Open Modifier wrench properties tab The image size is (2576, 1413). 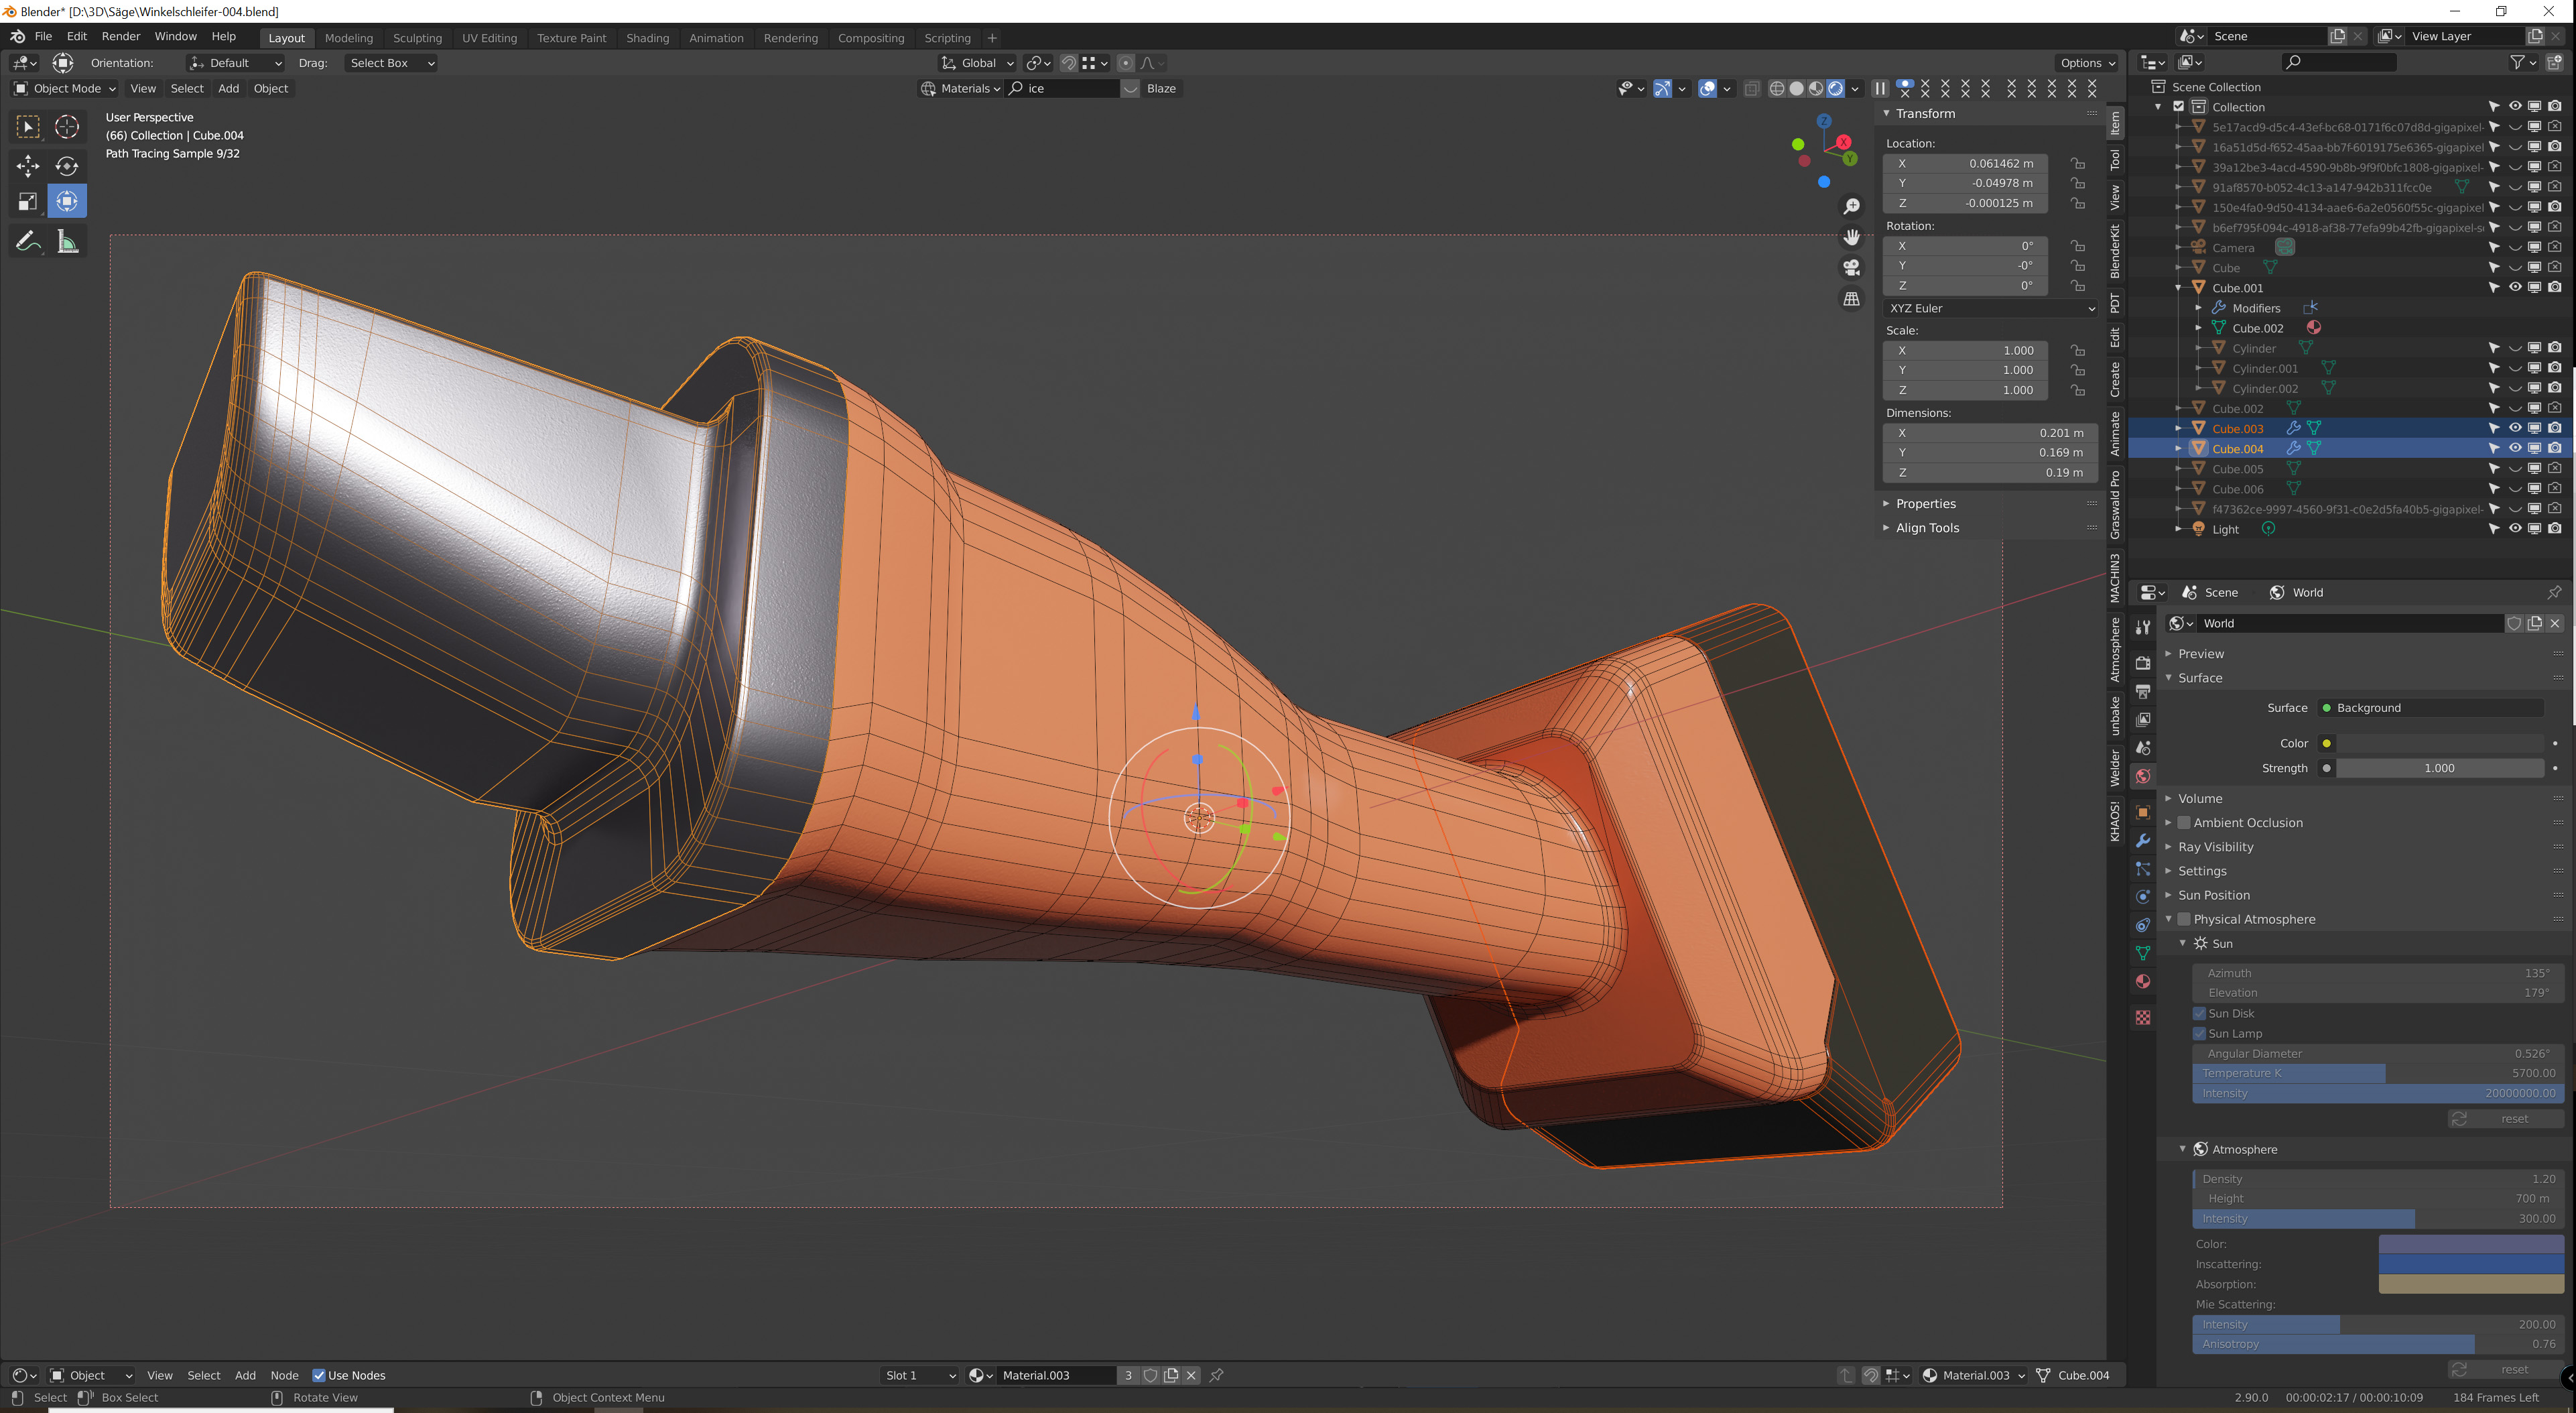(2143, 841)
